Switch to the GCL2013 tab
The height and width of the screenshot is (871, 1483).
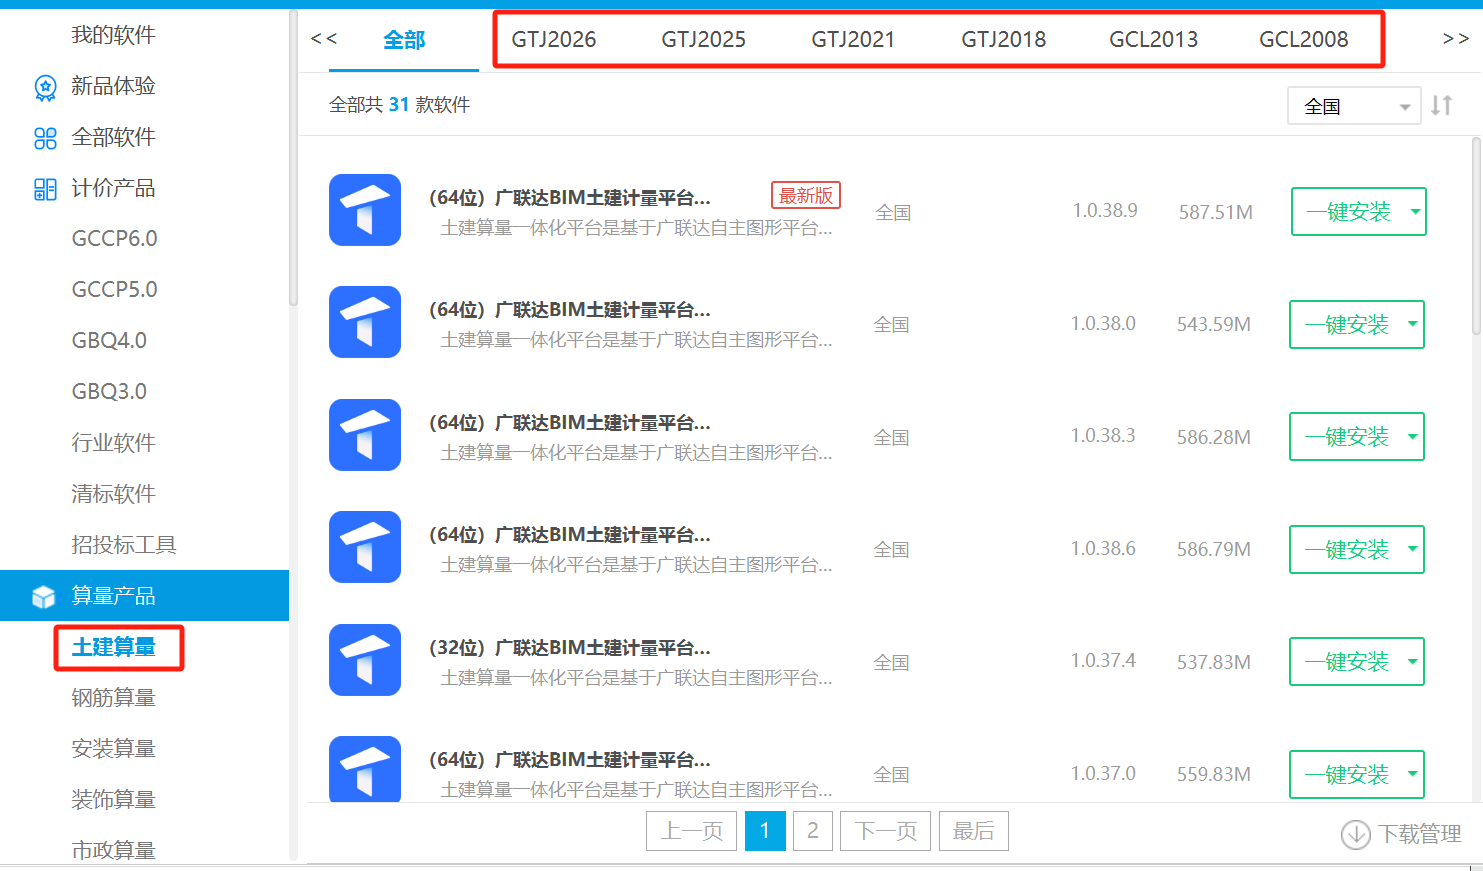(1154, 40)
